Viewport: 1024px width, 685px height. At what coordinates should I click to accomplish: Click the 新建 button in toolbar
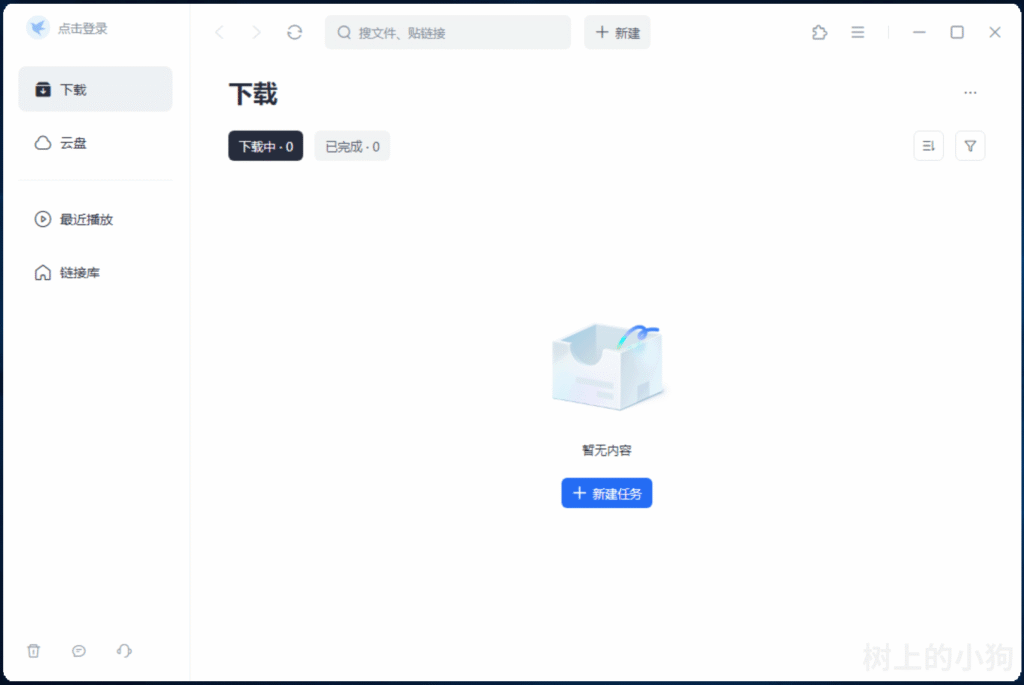pyautogui.click(x=617, y=32)
